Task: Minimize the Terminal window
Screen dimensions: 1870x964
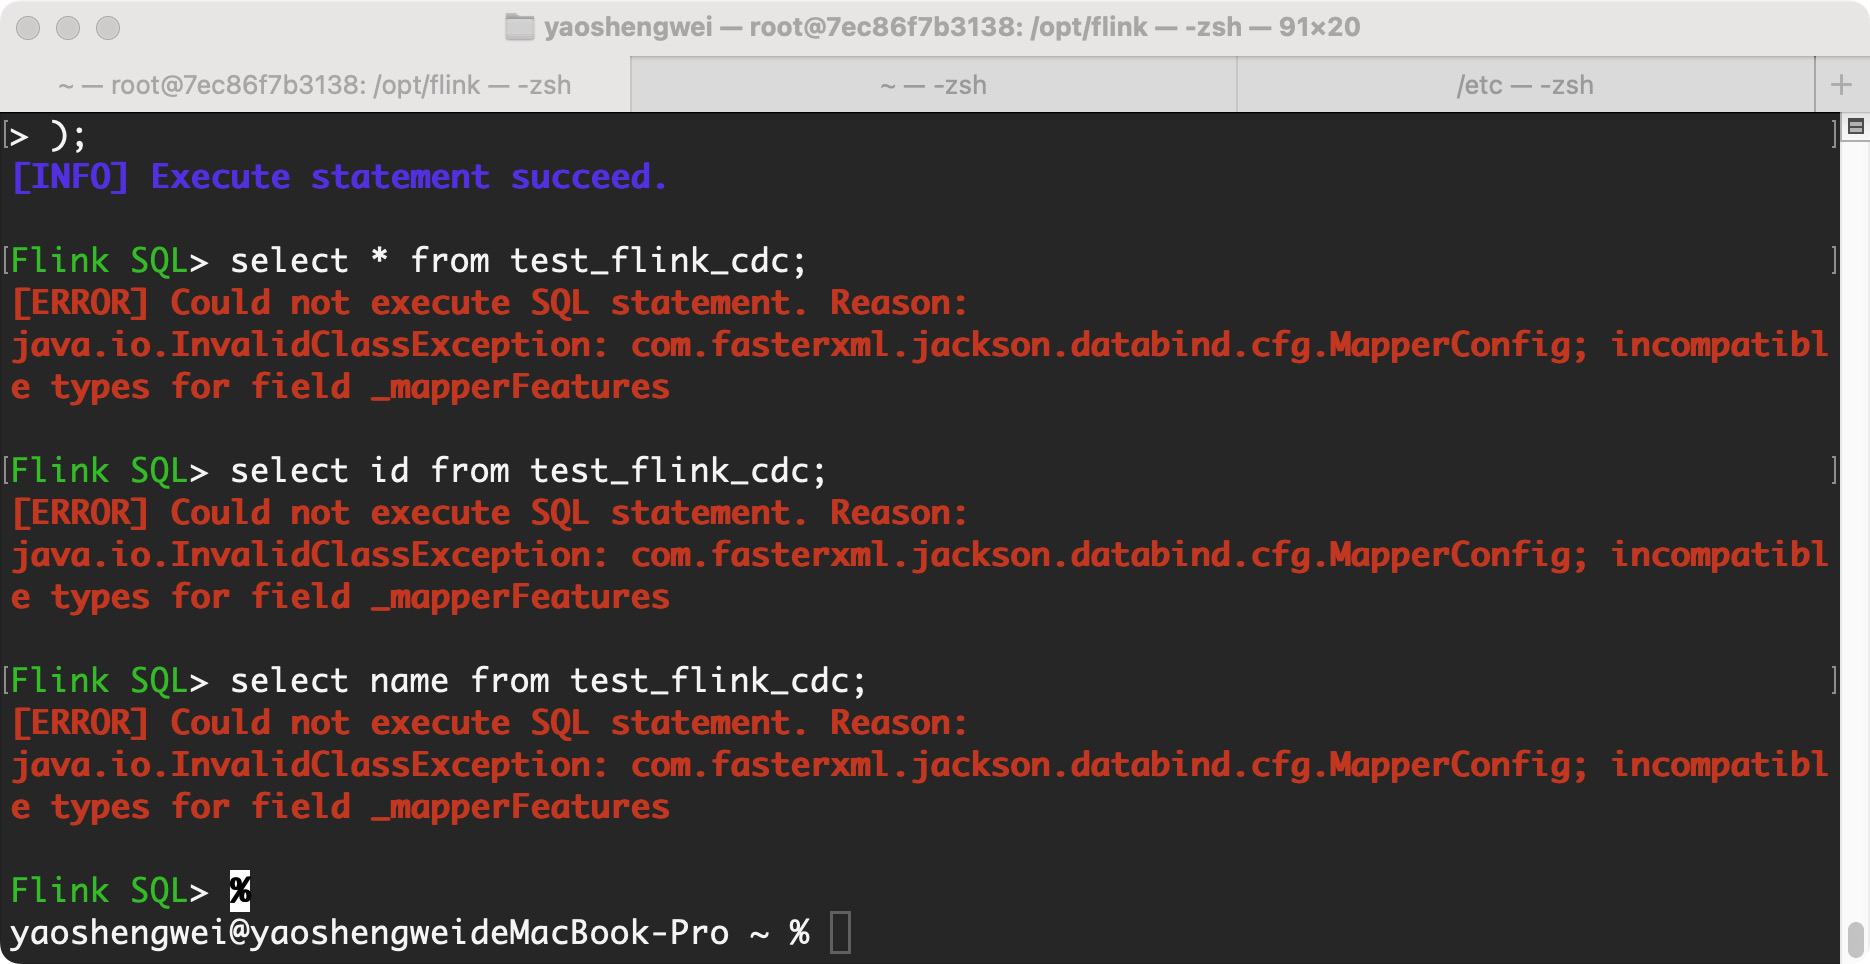Action: point(68,28)
